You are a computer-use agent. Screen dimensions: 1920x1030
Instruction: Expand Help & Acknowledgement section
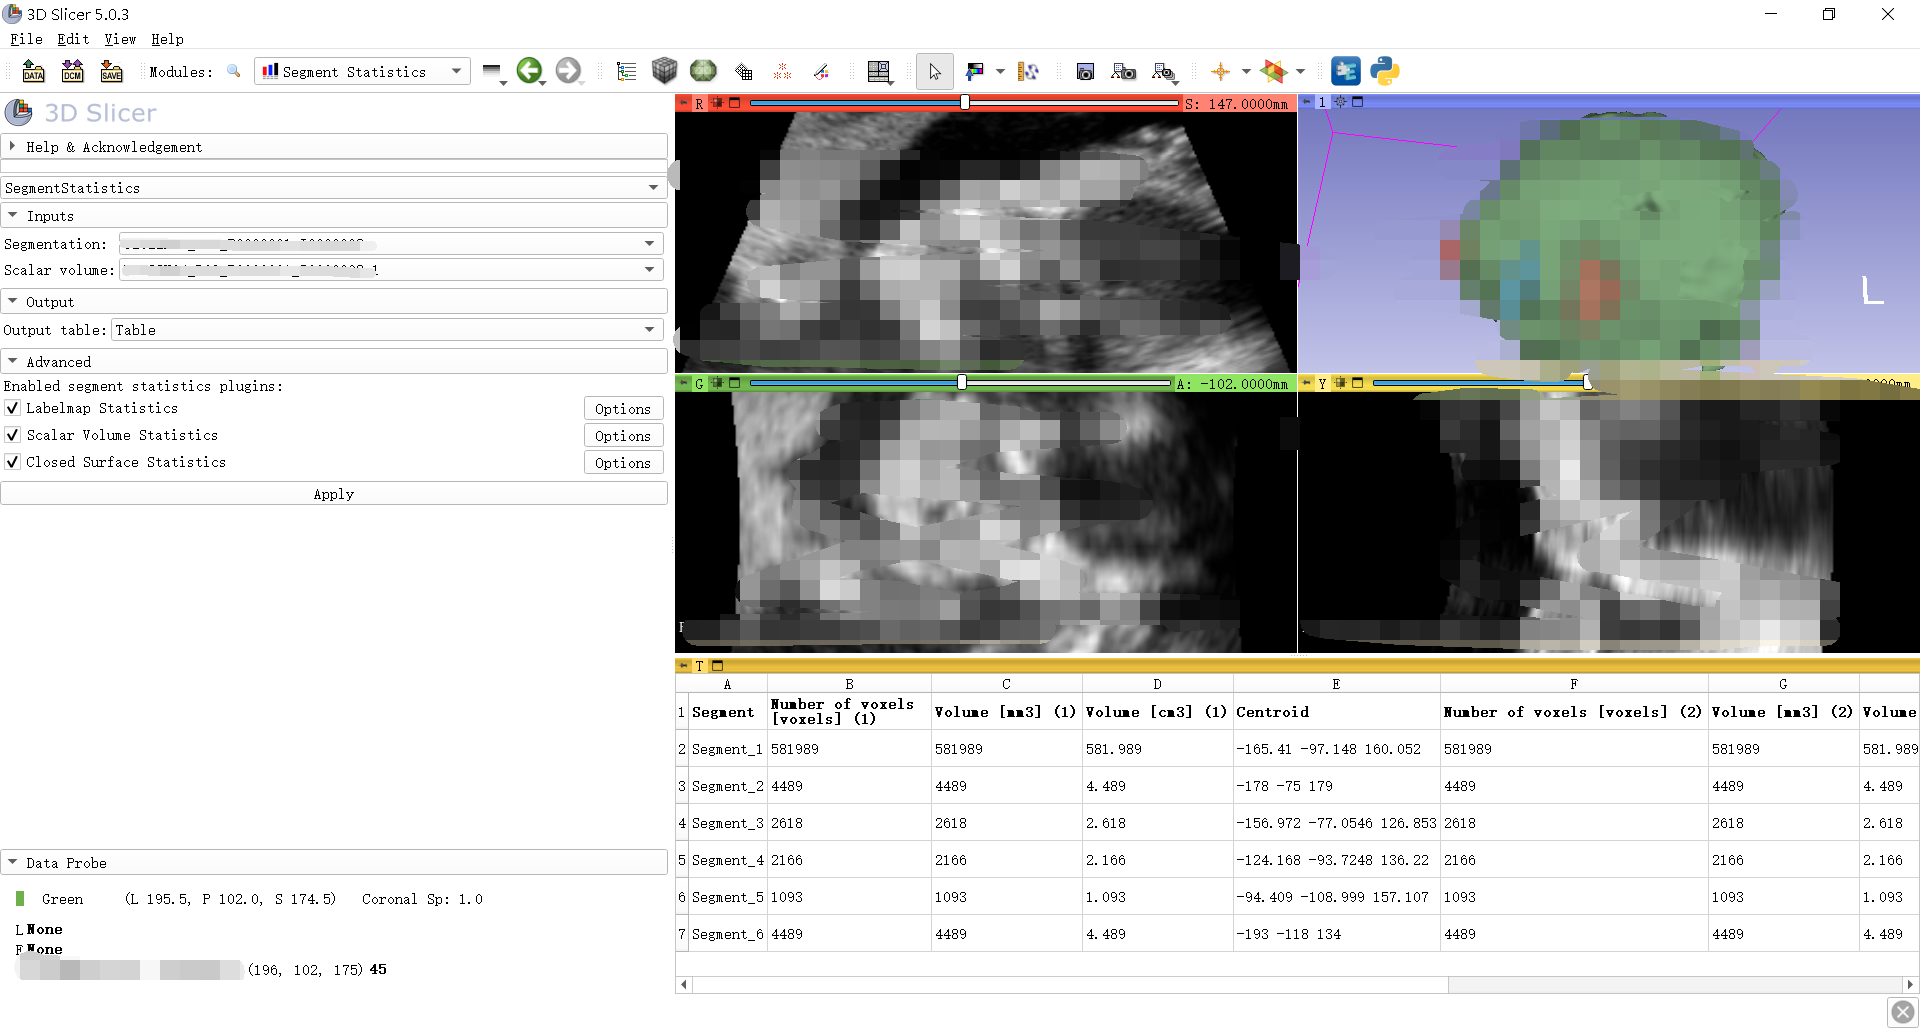[x=334, y=146]
